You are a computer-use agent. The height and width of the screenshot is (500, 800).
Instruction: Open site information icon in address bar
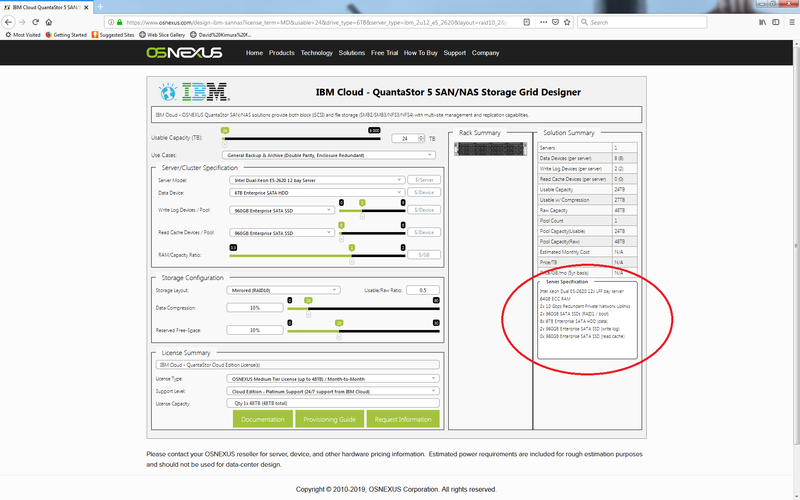tap(111, 22)
